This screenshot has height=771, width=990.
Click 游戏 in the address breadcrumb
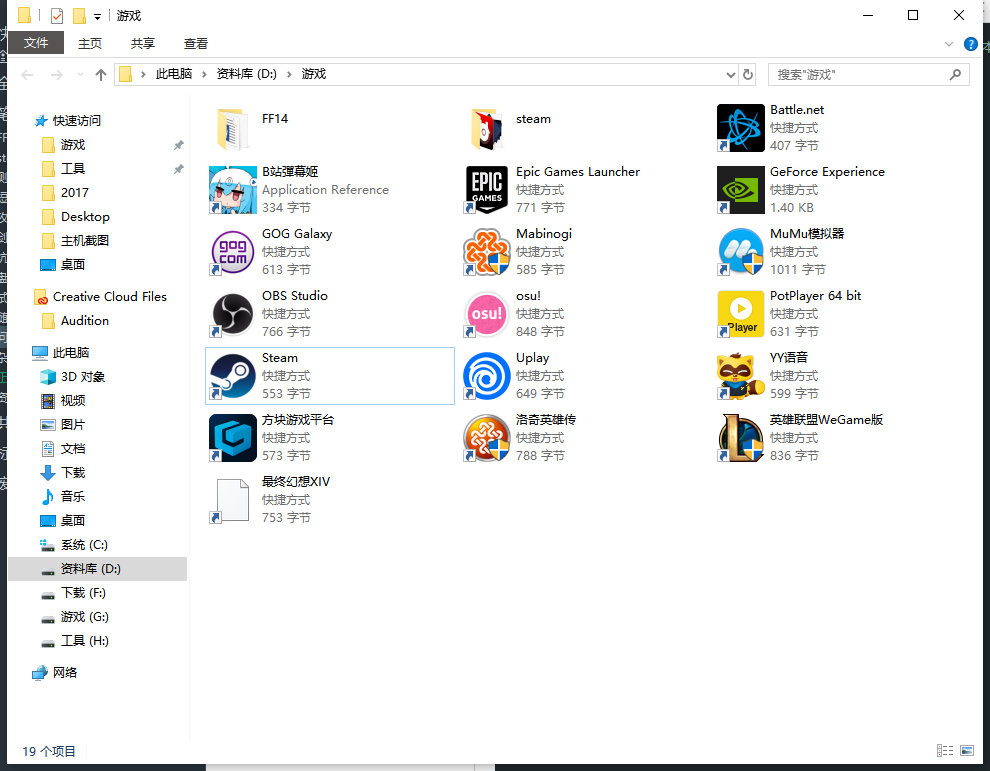314,74
